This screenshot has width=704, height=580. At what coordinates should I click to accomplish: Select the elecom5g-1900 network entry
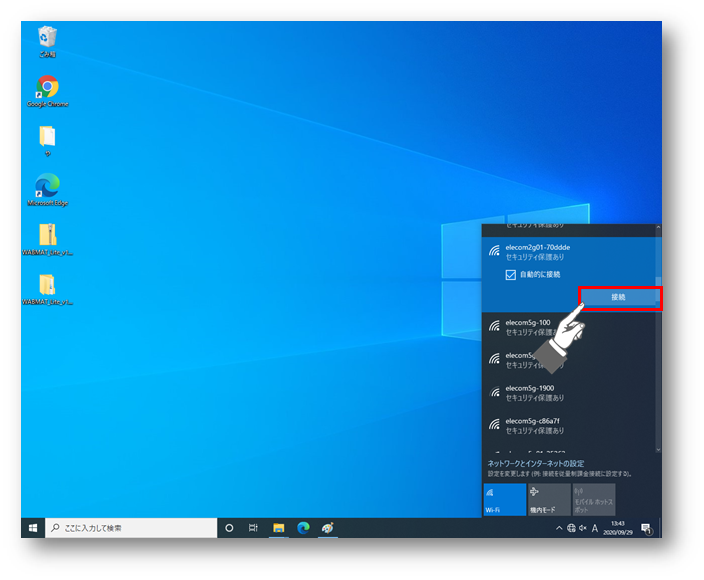pyautogui.click(x=568, y=393)
